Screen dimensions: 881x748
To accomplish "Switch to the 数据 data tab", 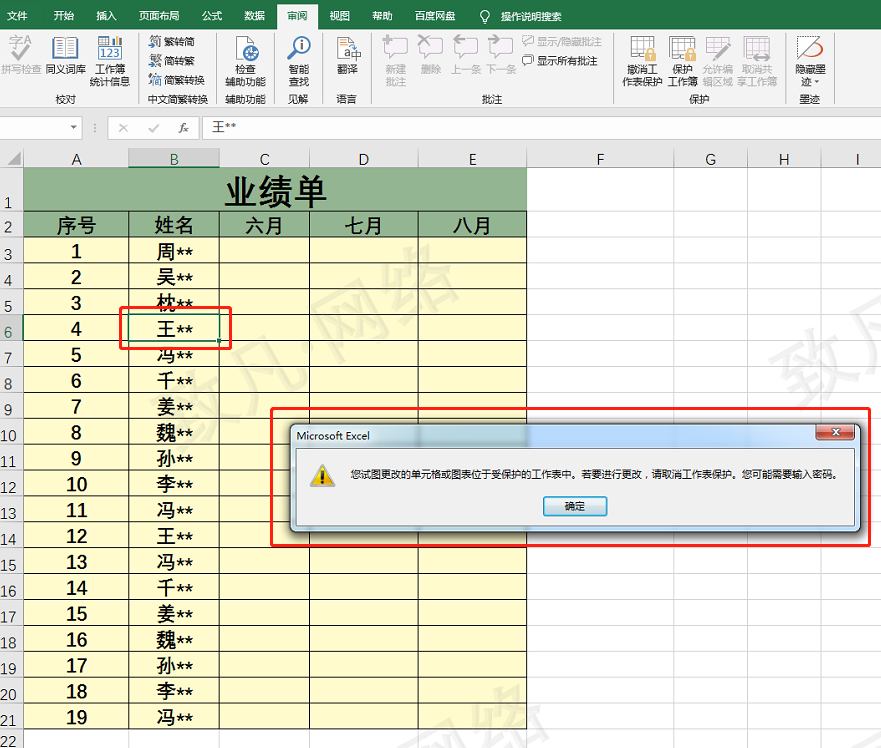I will [x=255, y=16].
